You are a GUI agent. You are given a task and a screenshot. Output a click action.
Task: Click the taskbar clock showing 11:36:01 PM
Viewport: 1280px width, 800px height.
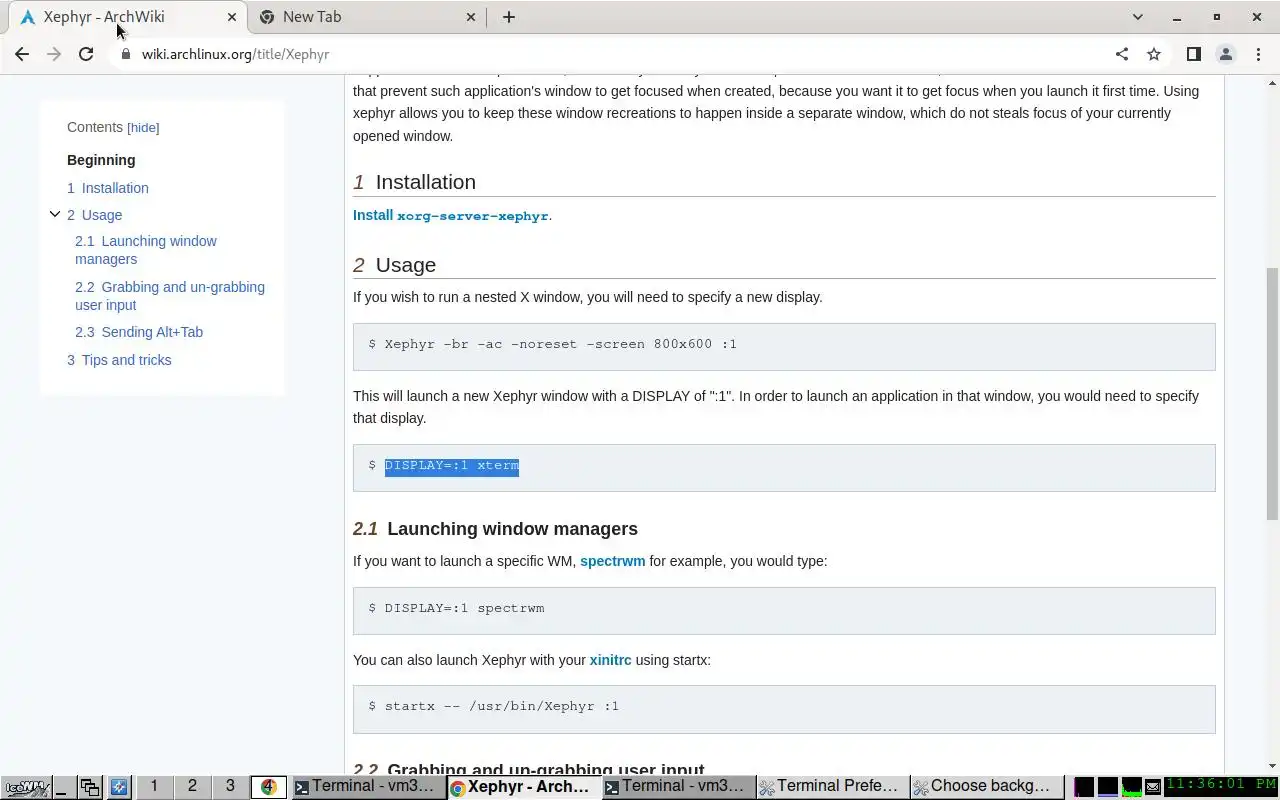(1220, 786)
